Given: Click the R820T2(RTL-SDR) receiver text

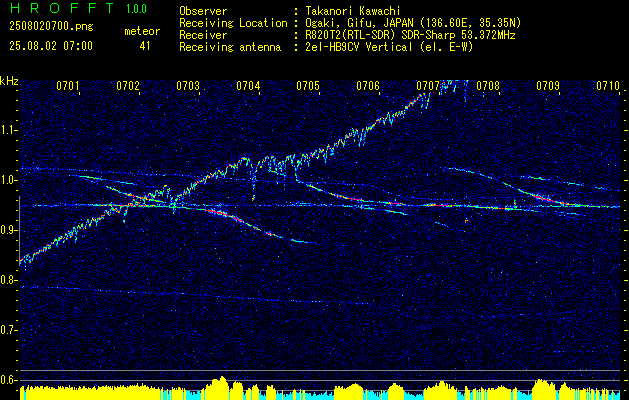Looking at the screenshot, I should pyautogui.click(x=410, y=35).
